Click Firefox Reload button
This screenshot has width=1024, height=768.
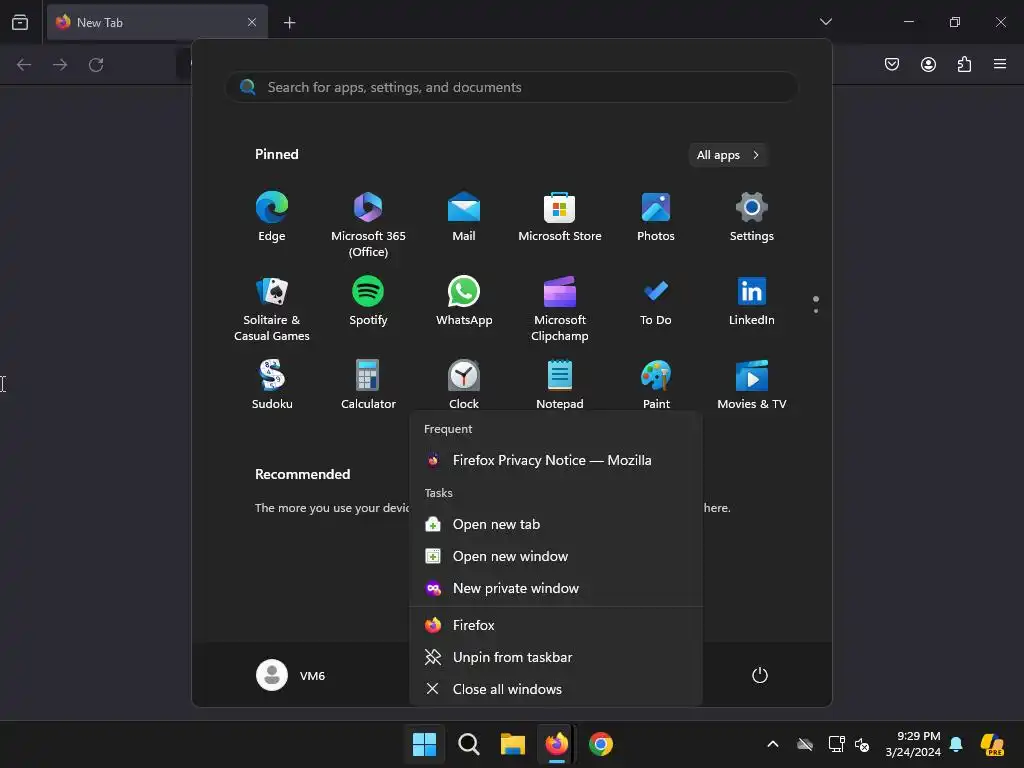(x=96, y=65)
